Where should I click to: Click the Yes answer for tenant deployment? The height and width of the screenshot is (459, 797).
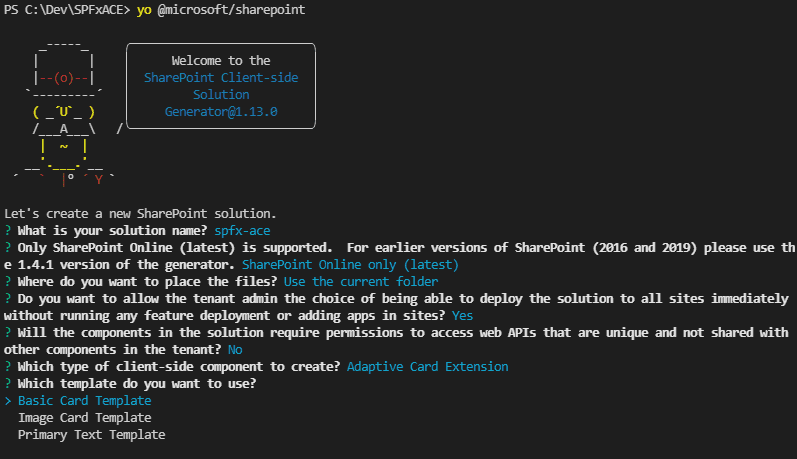pyautogui.click(x=463, y=316)
